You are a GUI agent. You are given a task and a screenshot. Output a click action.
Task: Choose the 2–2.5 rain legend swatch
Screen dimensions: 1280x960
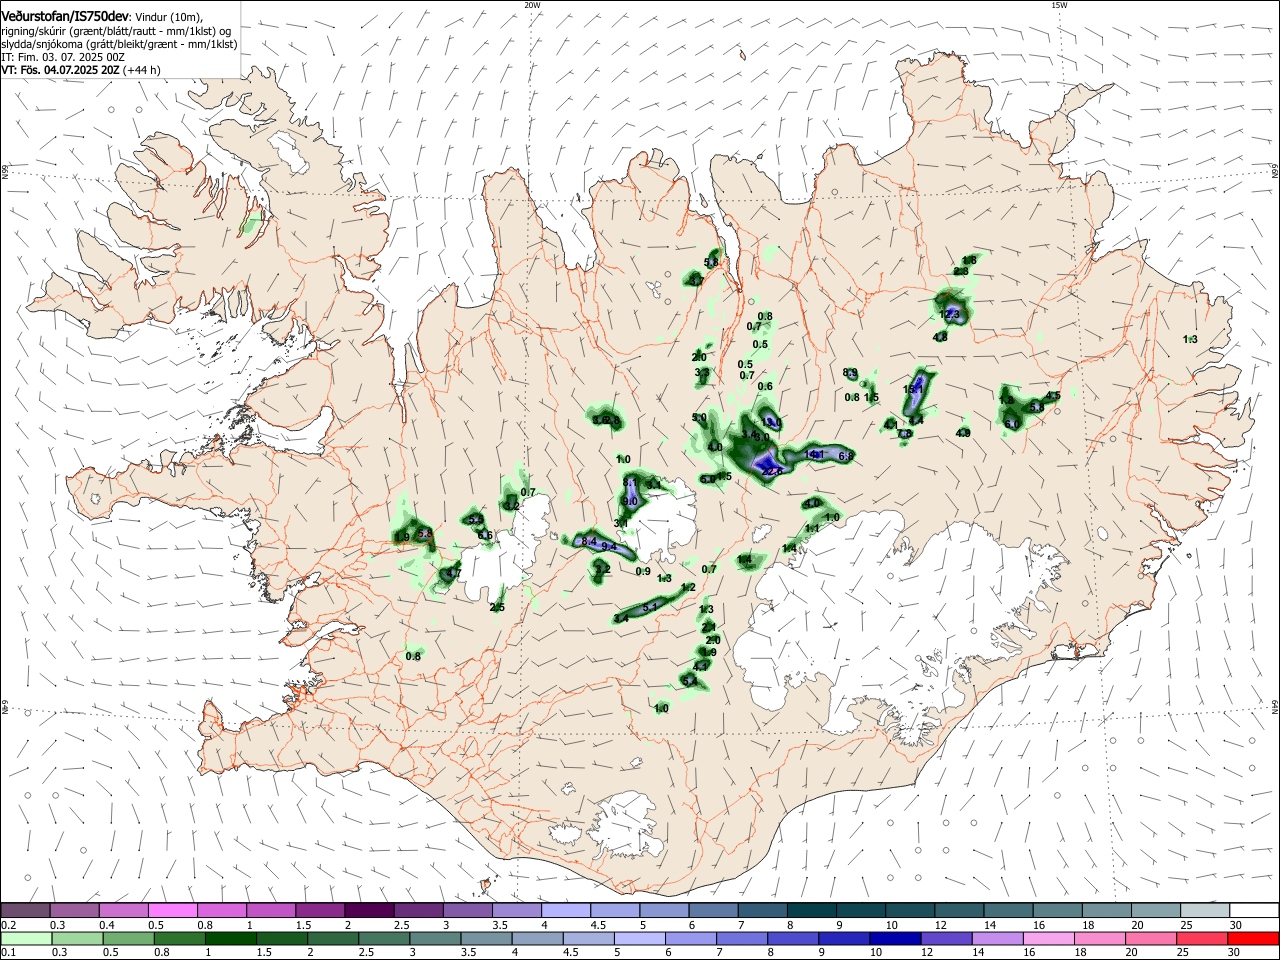(333, 938)
